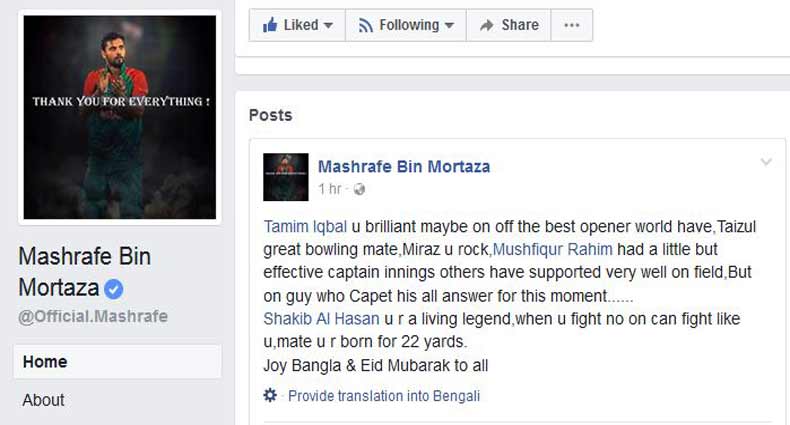Open the post options chevron menu
Image resolution: width=790 pixels, height=425 pixels.
coord(766,162)
